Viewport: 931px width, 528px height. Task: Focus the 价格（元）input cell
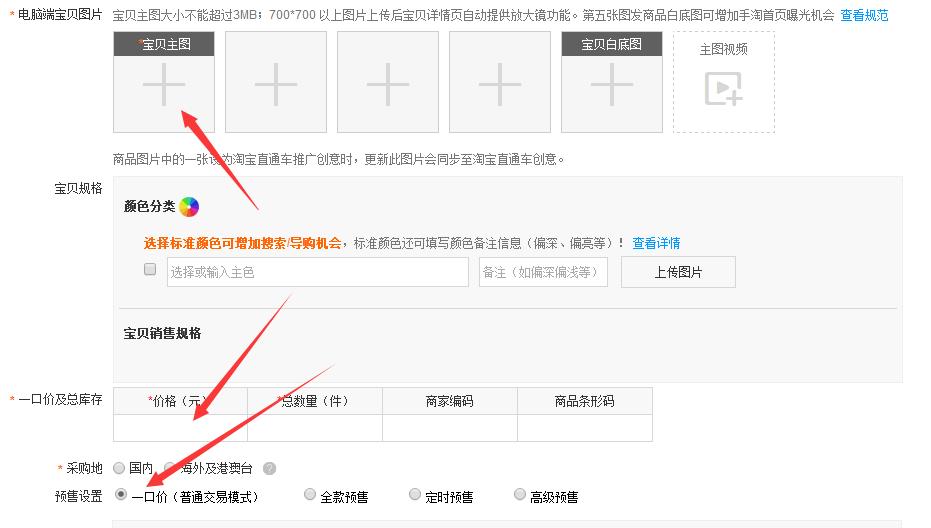click(180, 428)
